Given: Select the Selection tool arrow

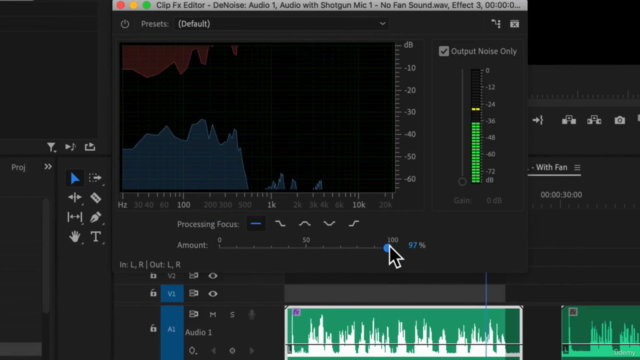Looking at the screenshot, I should (x=75, y=178).
